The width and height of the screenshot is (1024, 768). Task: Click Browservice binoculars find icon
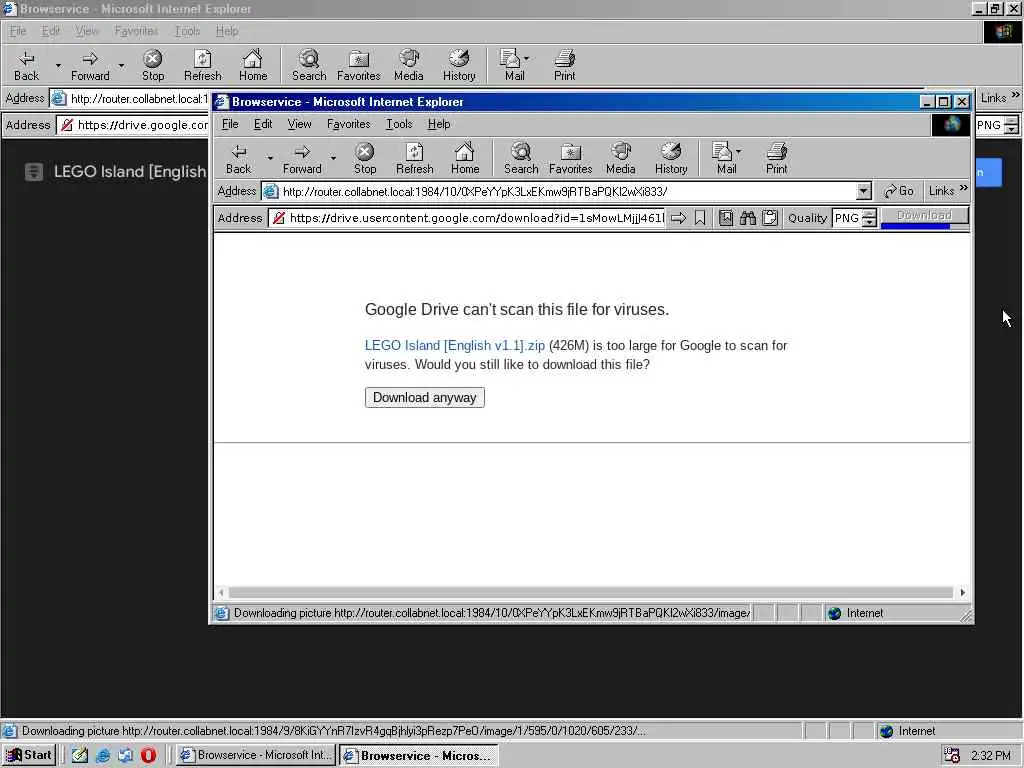point(748,218)
